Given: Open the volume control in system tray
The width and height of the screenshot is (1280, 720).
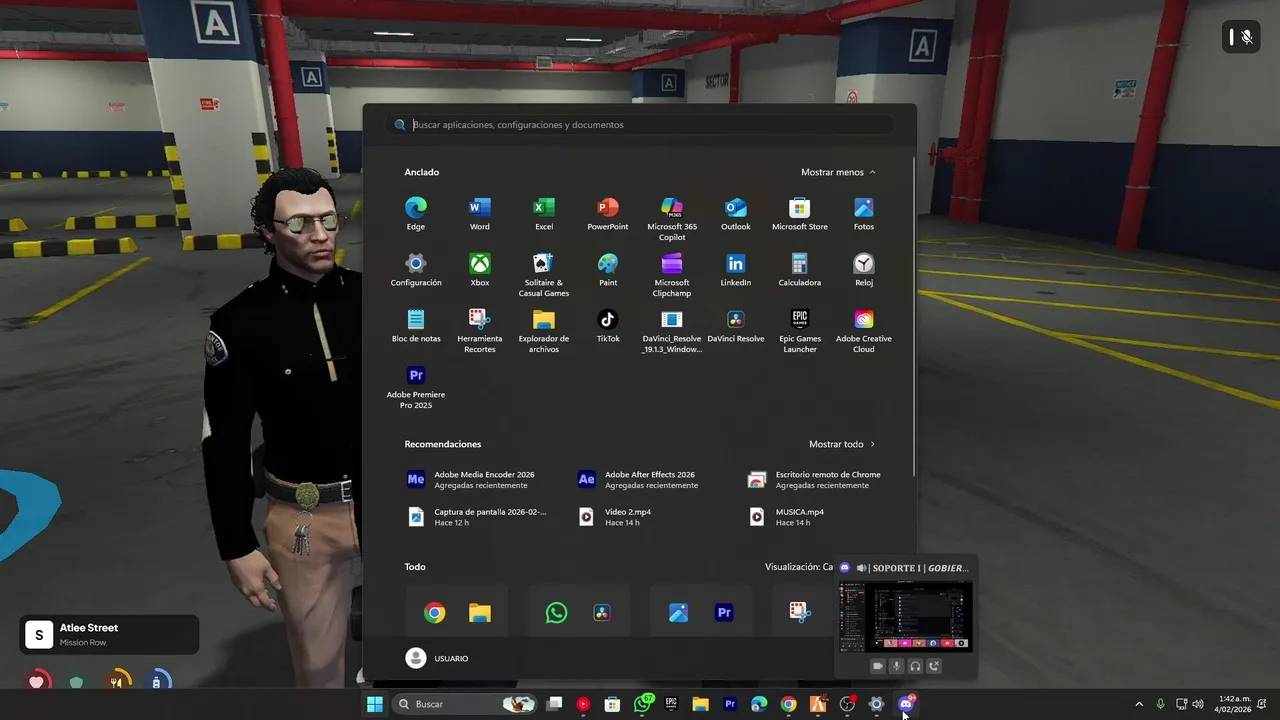Looking at the screenshot, I should 1198,704.
